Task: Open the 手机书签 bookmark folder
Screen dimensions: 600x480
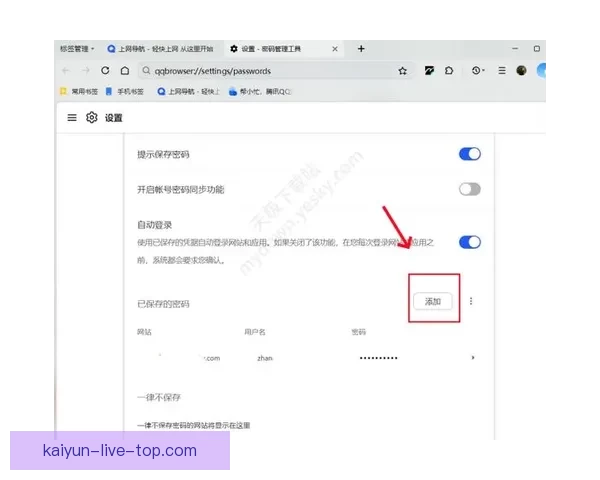Action: tap(125, 91)
